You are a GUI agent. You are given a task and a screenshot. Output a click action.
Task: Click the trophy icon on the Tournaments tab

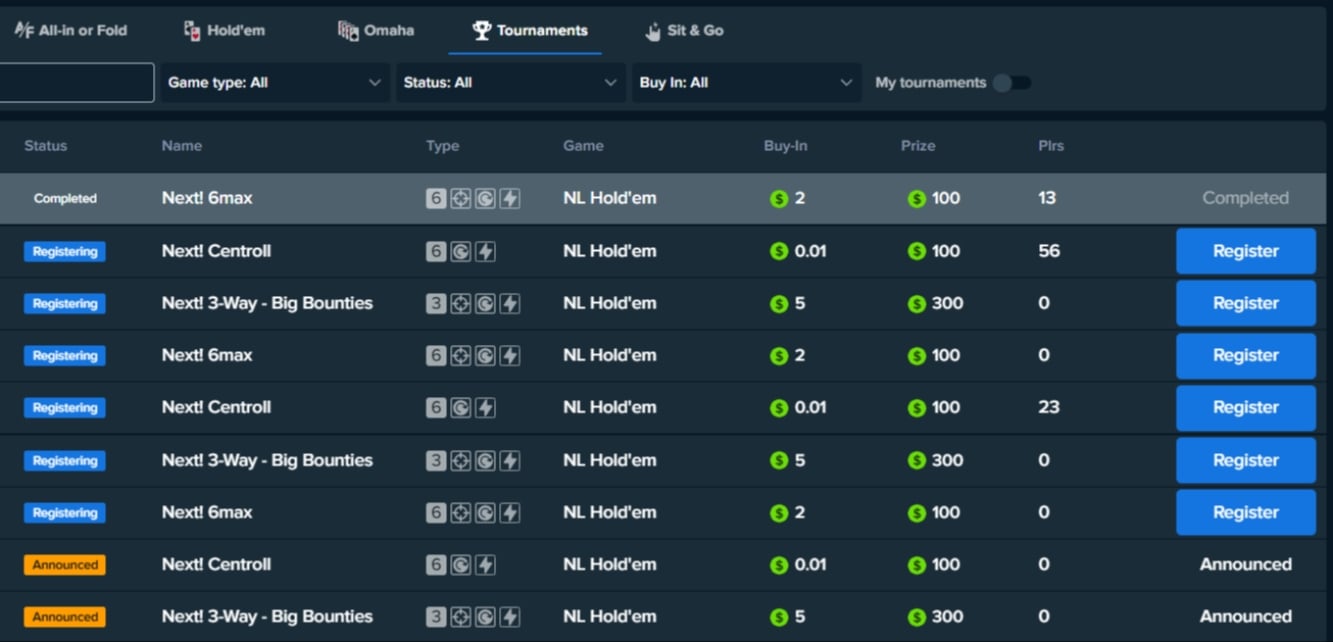[x=482, y=30]
